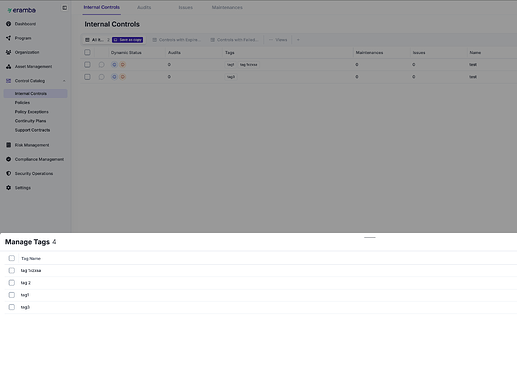Open Program in the sidebar
517x374 pixels.
(23, 38)
